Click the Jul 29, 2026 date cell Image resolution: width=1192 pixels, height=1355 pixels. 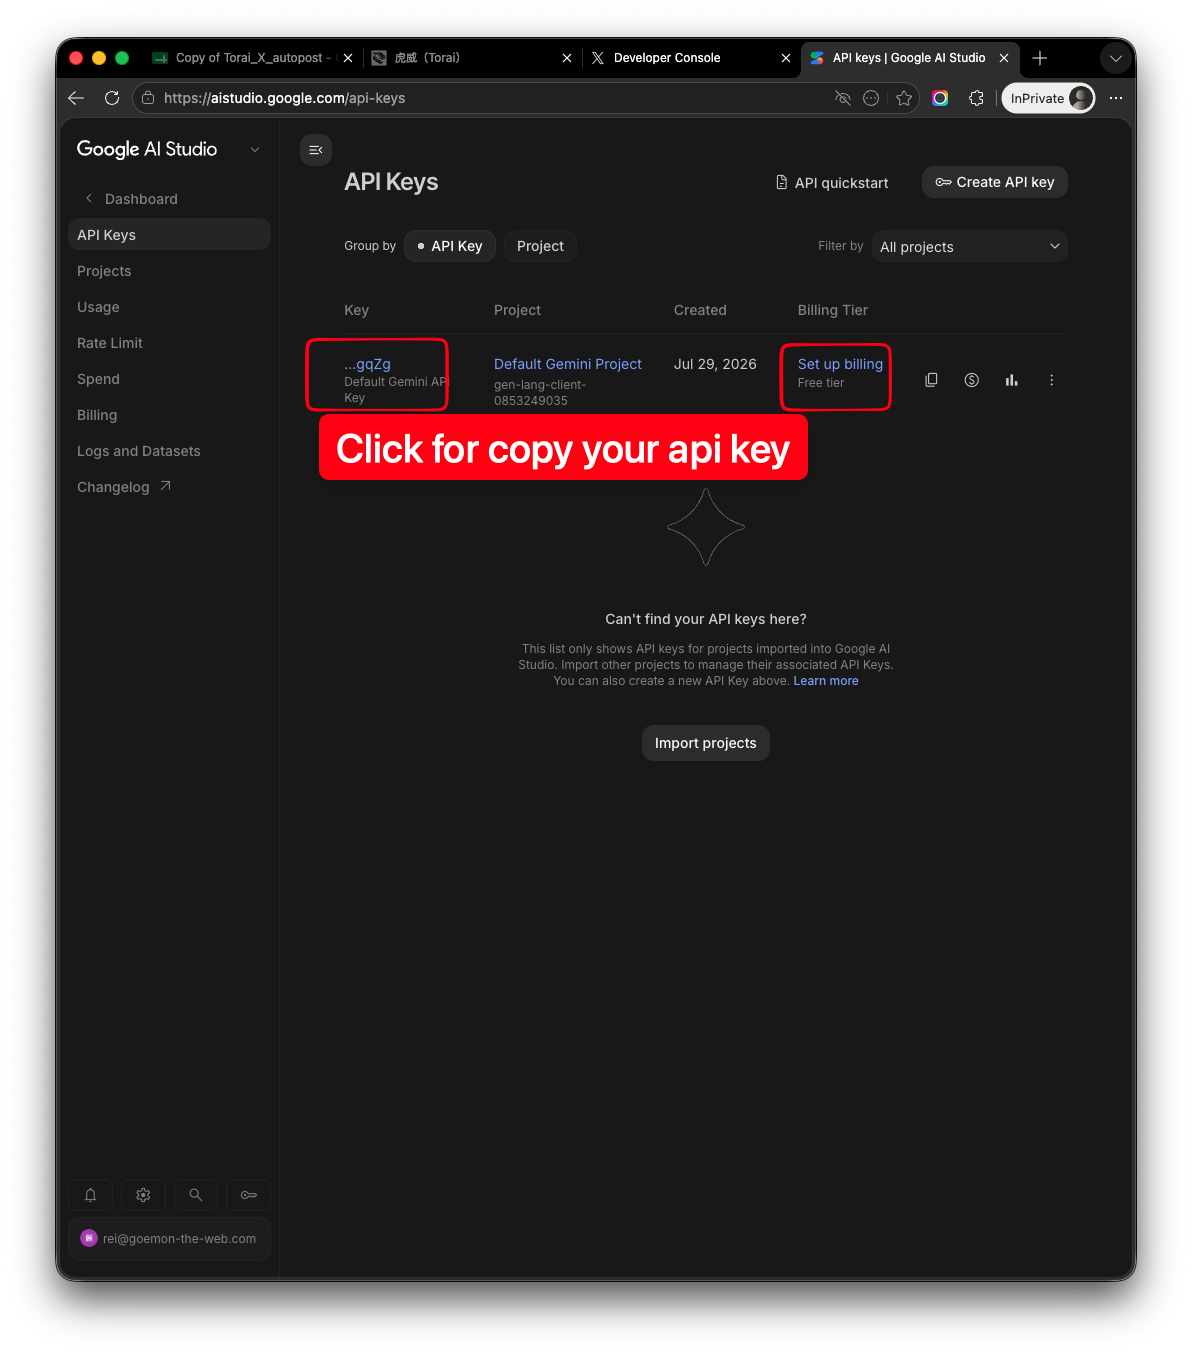(x=715, y=364)
